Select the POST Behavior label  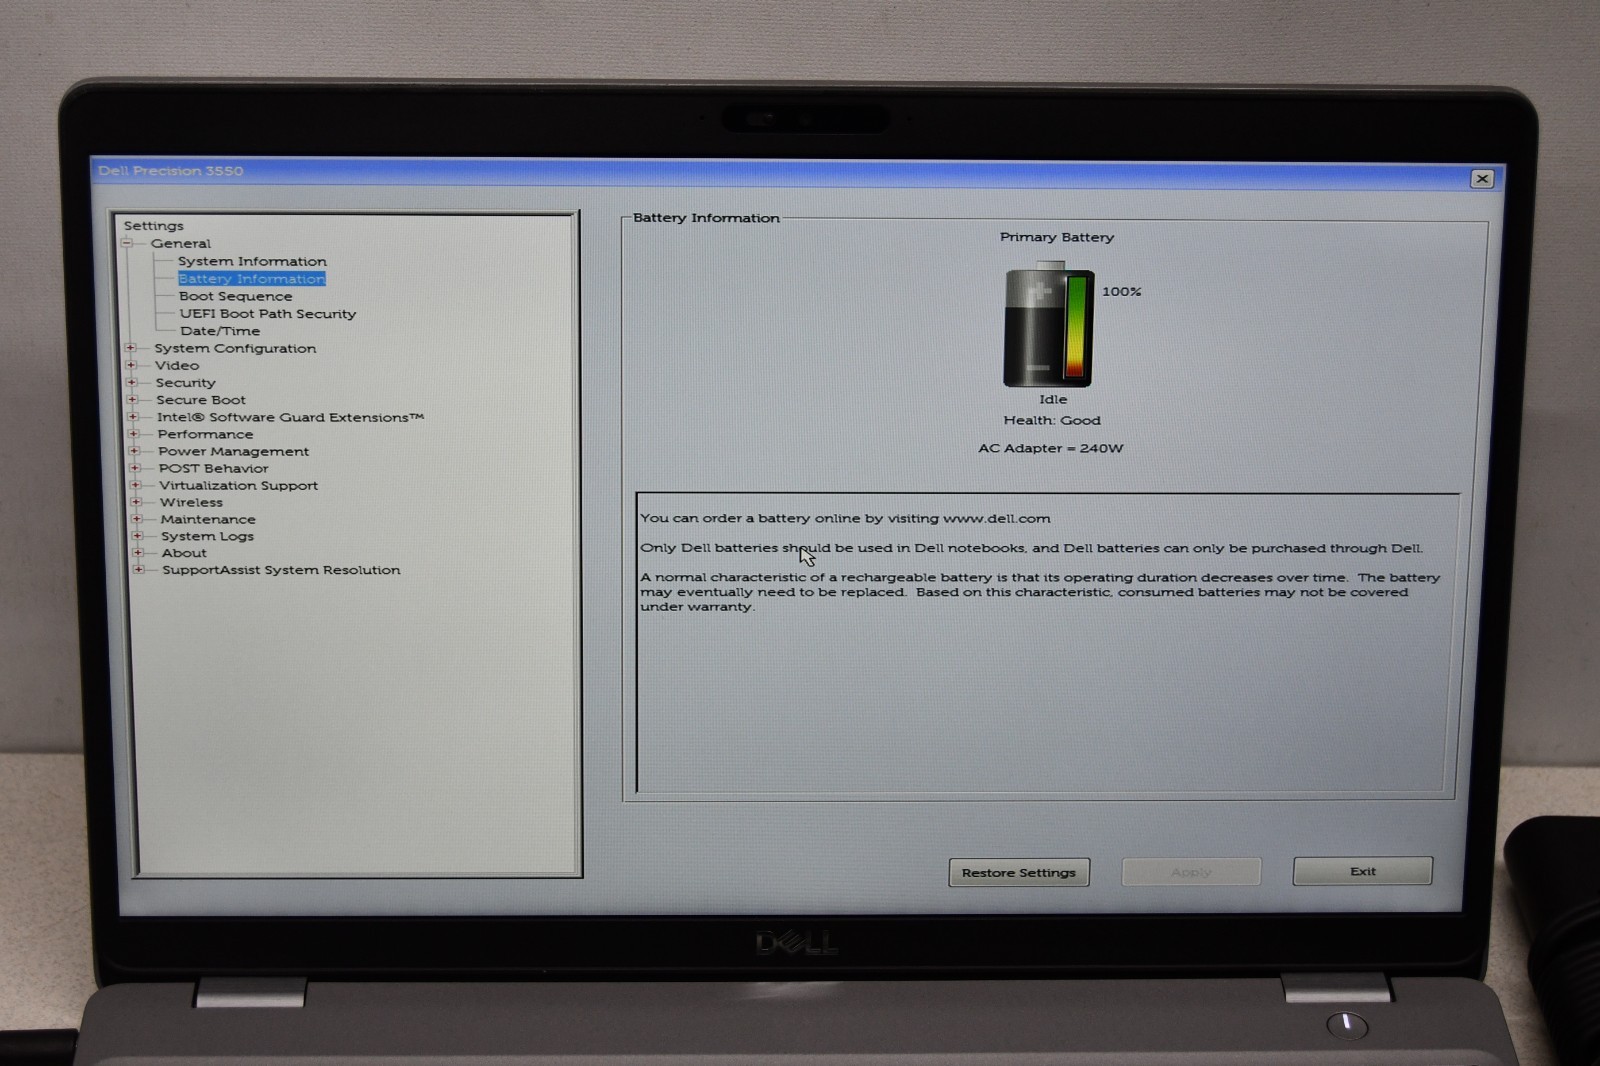tap(213, 468)
